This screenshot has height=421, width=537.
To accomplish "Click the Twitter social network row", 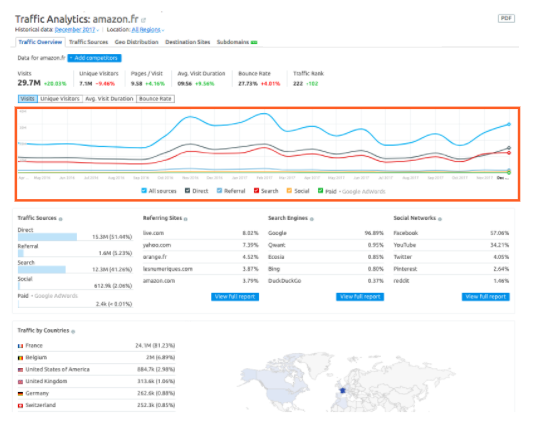I will [x=451, y=257].
